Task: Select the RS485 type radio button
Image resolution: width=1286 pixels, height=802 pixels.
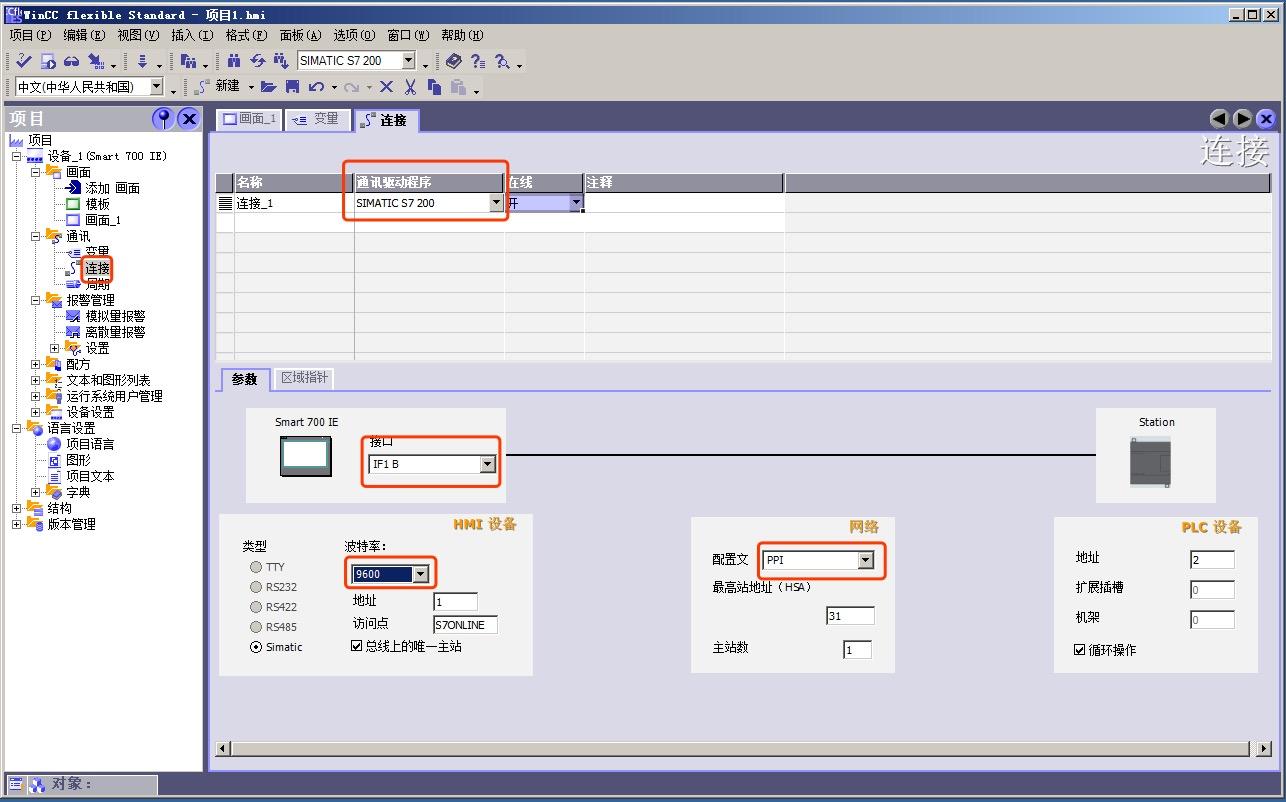Action: 257,627
